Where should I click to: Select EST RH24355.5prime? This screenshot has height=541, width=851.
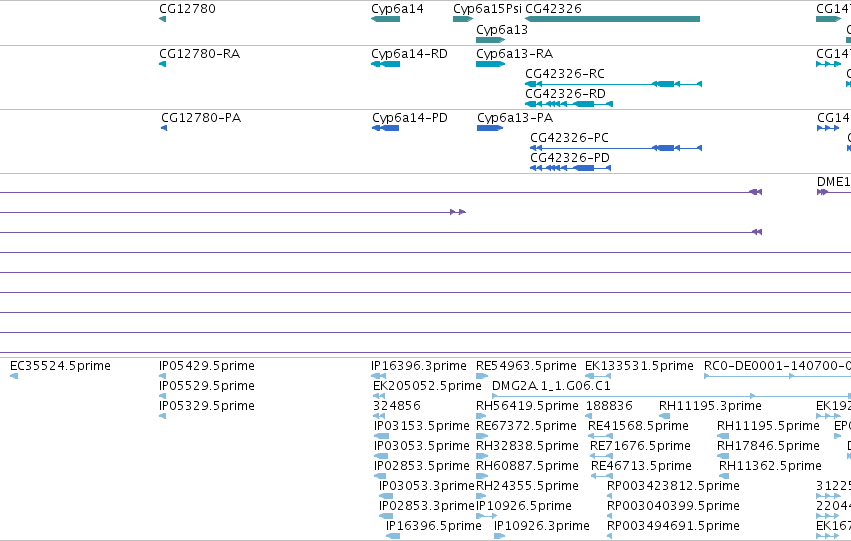527,486
